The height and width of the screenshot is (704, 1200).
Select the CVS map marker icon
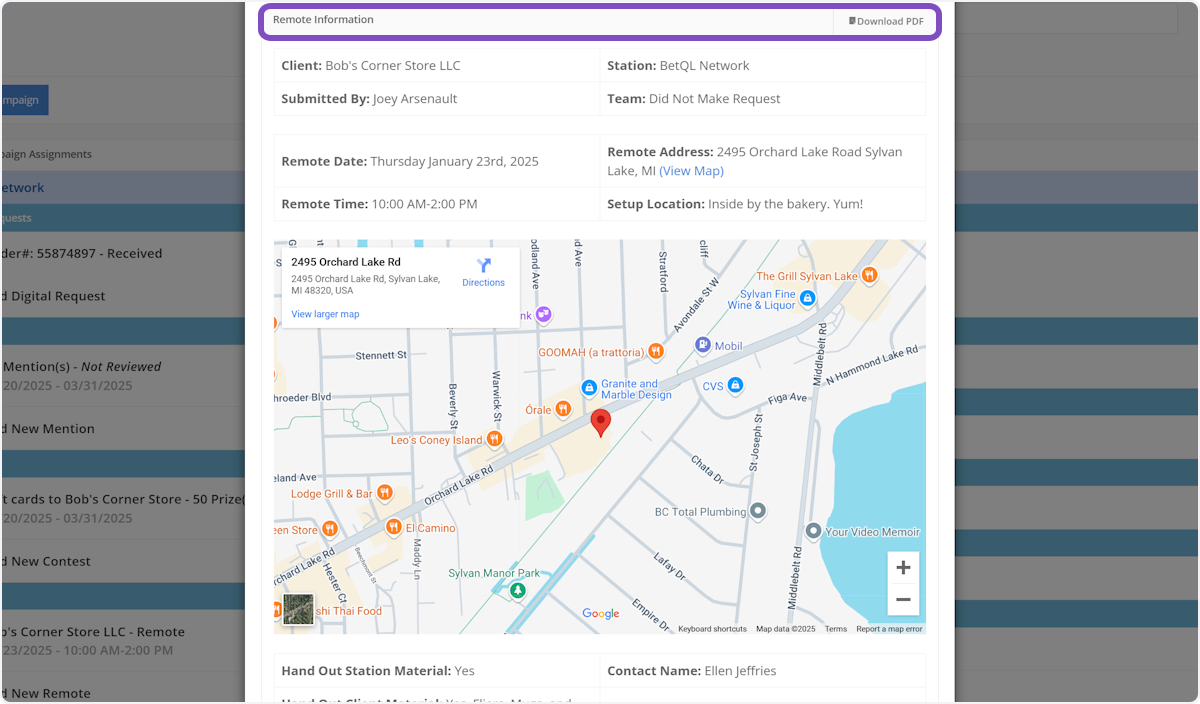736,385
